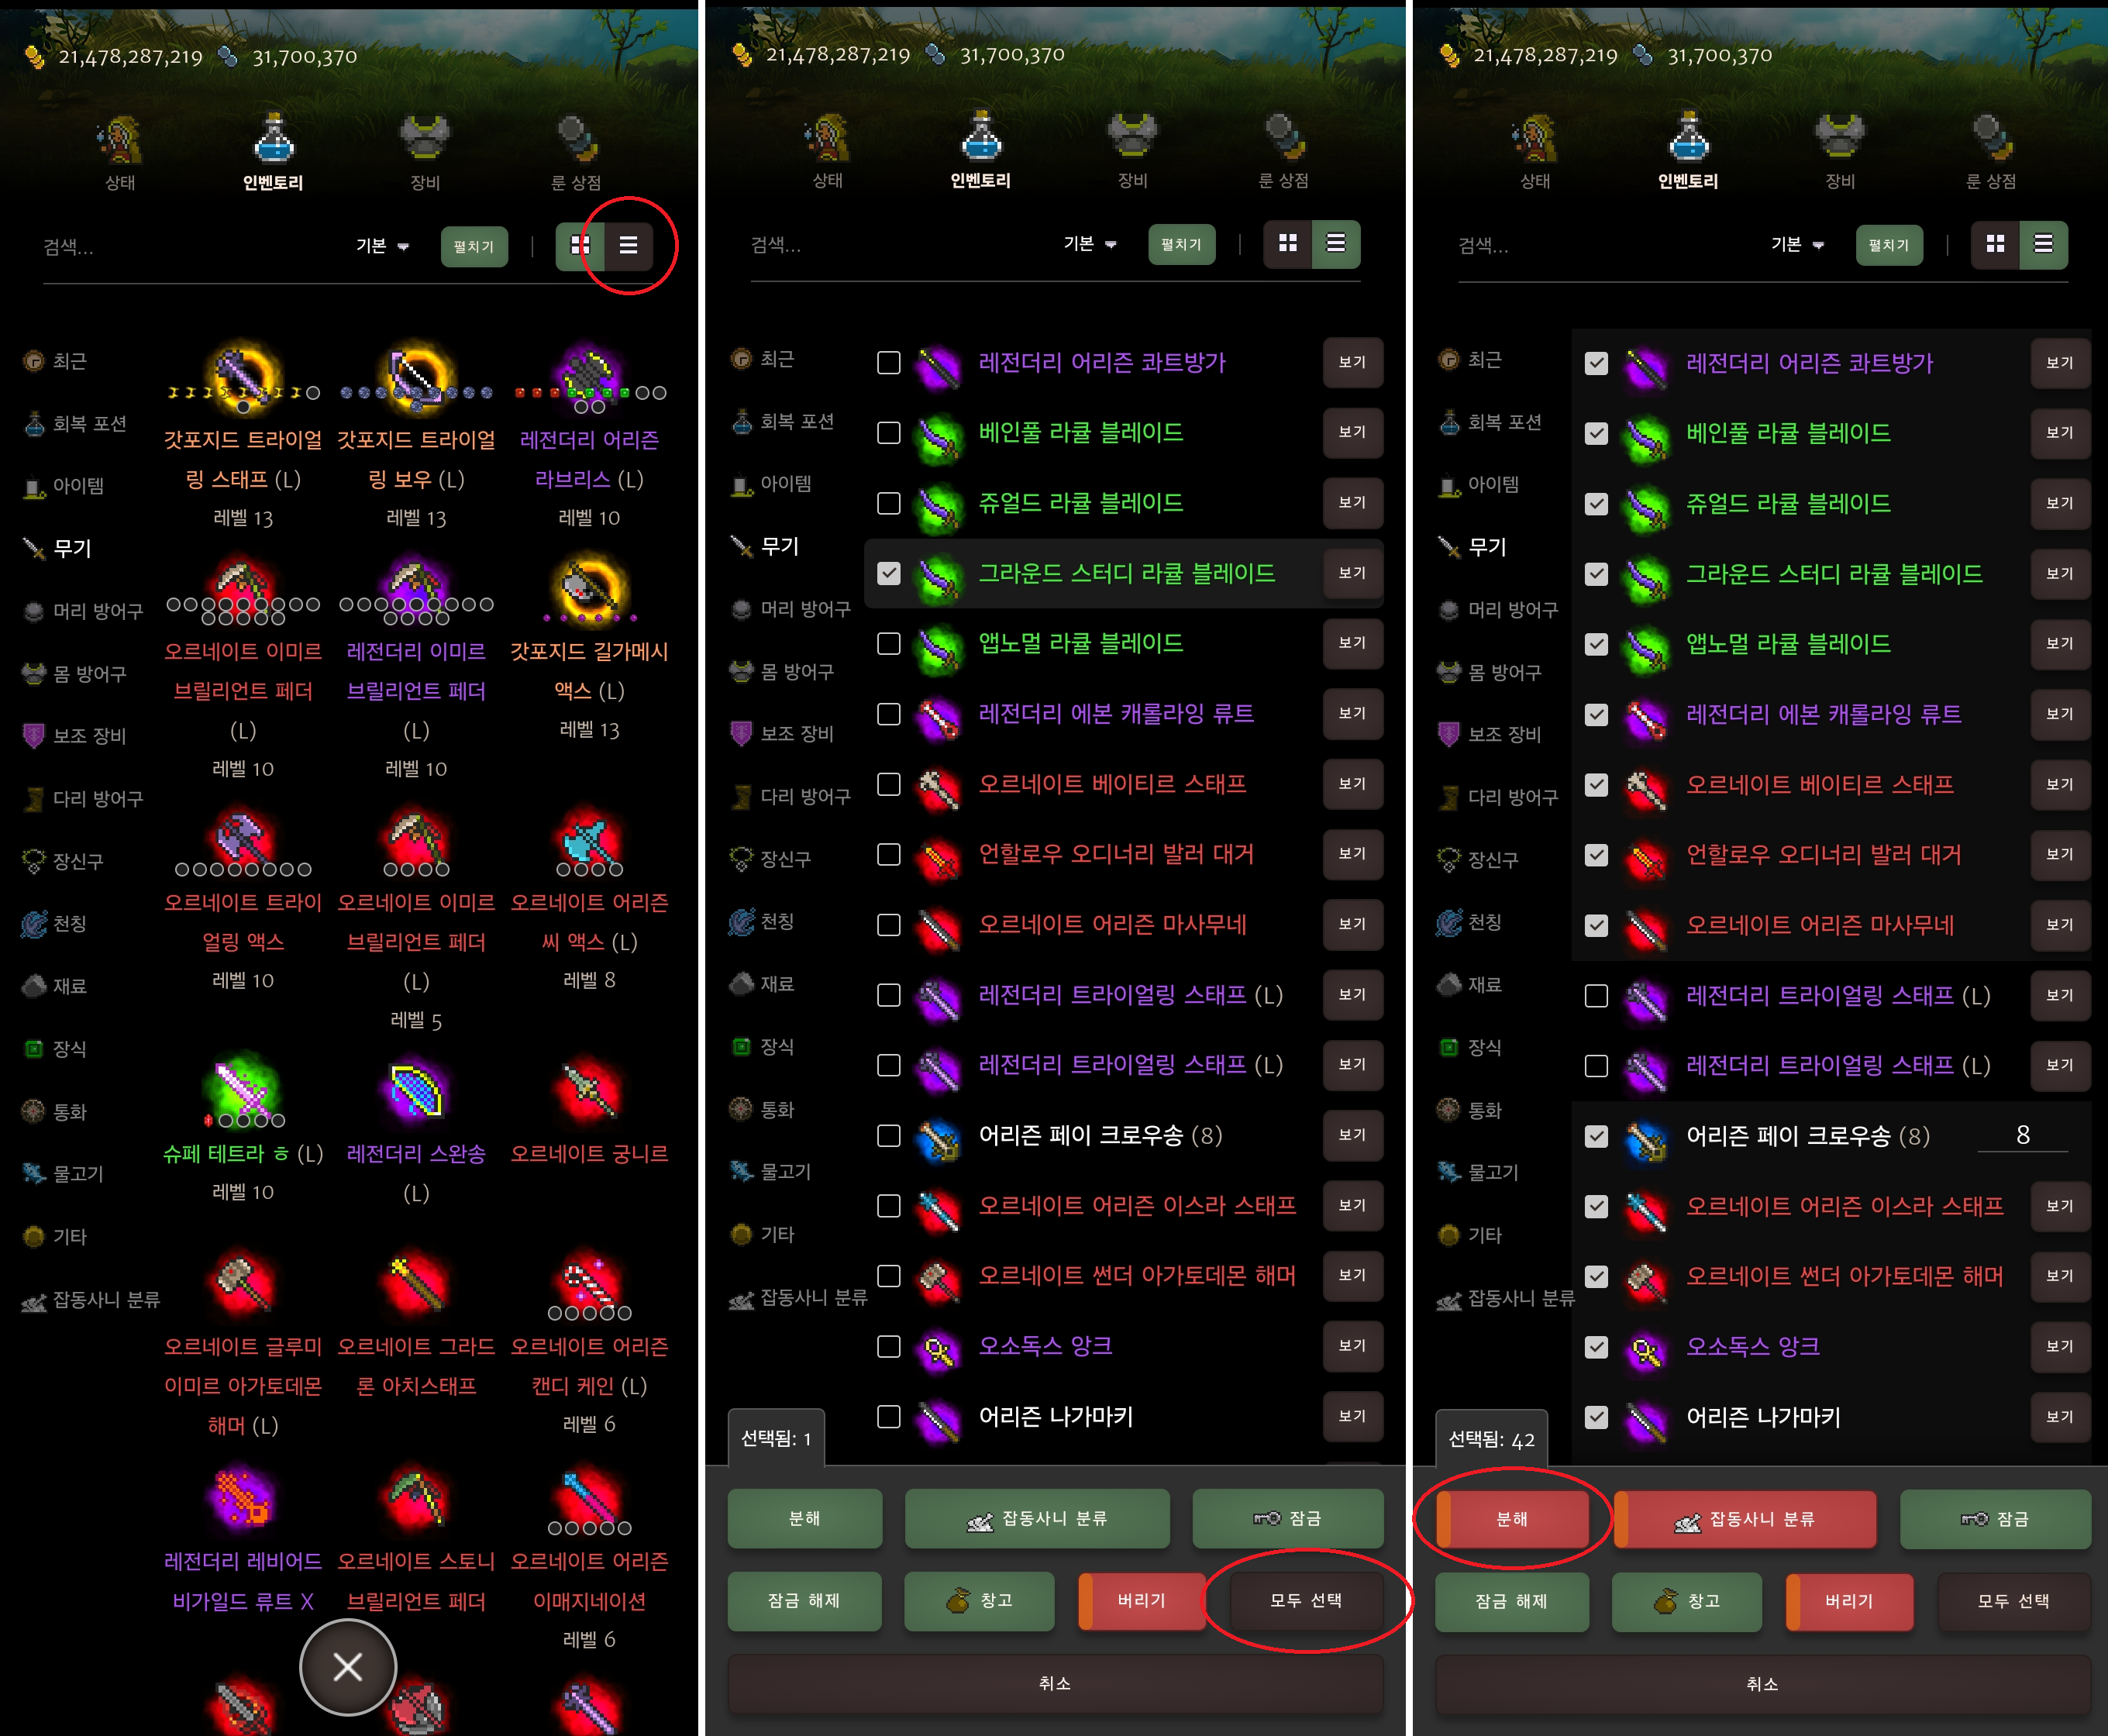Click 창고 button in middle panel
2108x1736 pixels.
[x=979, y=1601]
